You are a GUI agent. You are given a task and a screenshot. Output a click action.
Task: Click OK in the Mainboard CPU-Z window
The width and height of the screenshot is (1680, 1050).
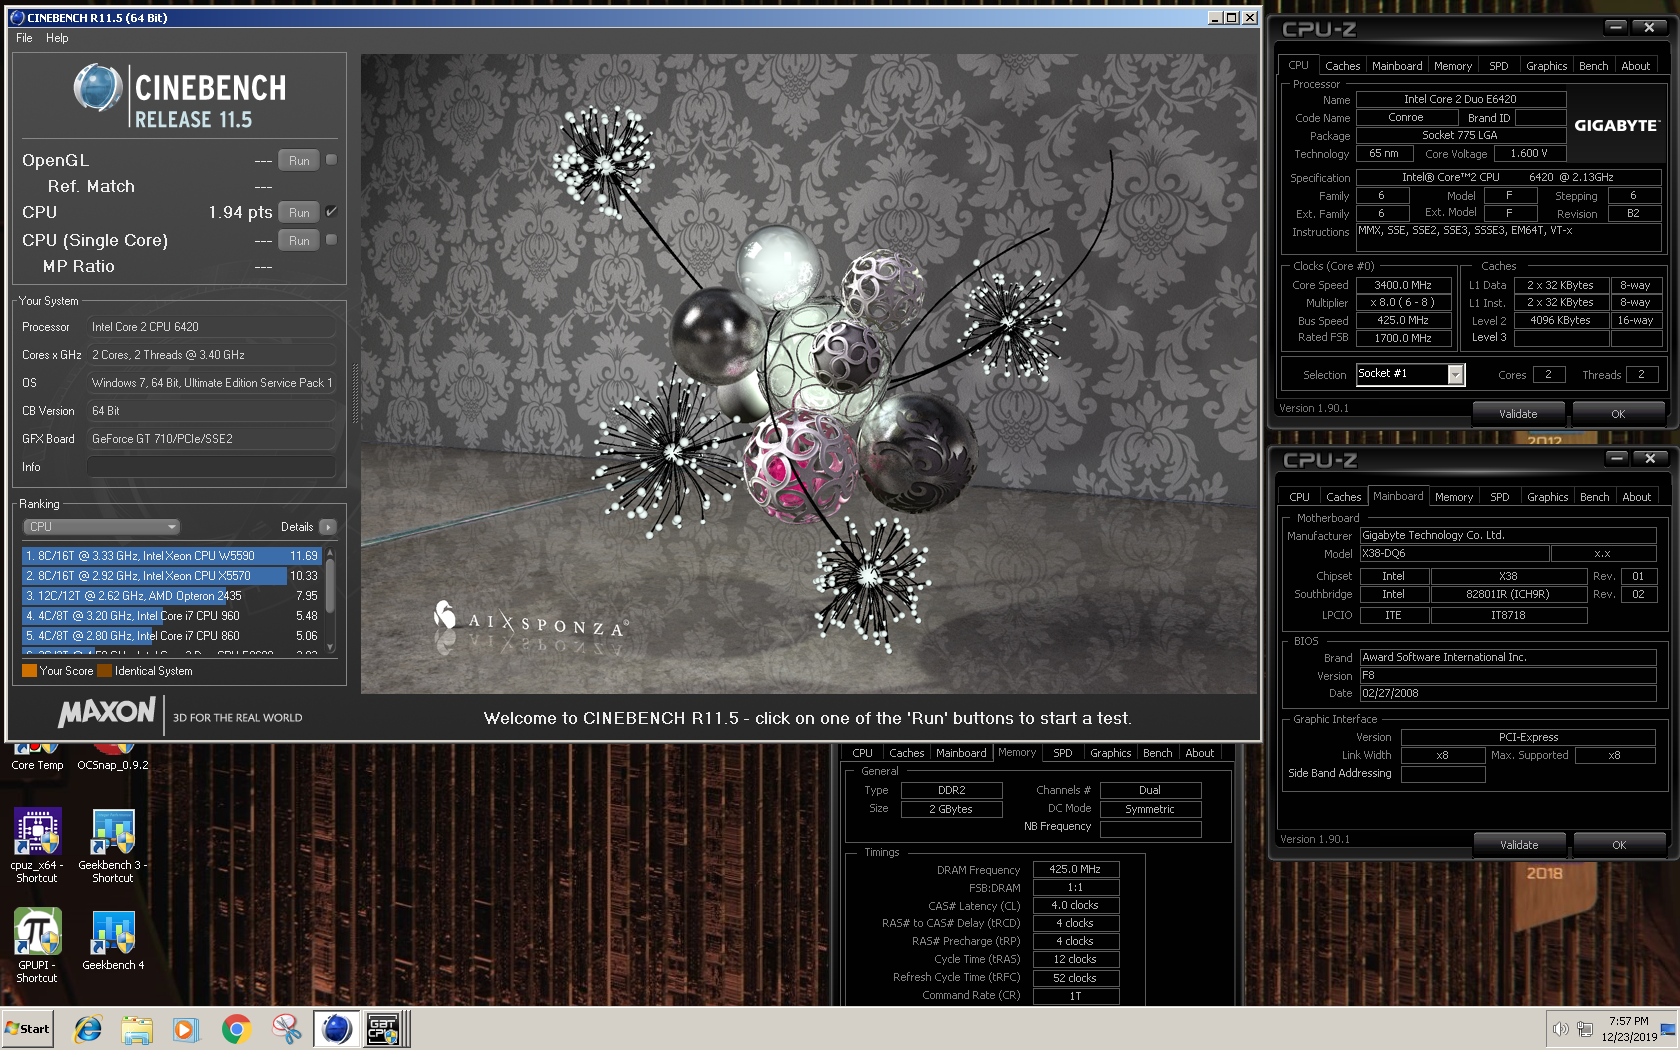(1619, 845)
